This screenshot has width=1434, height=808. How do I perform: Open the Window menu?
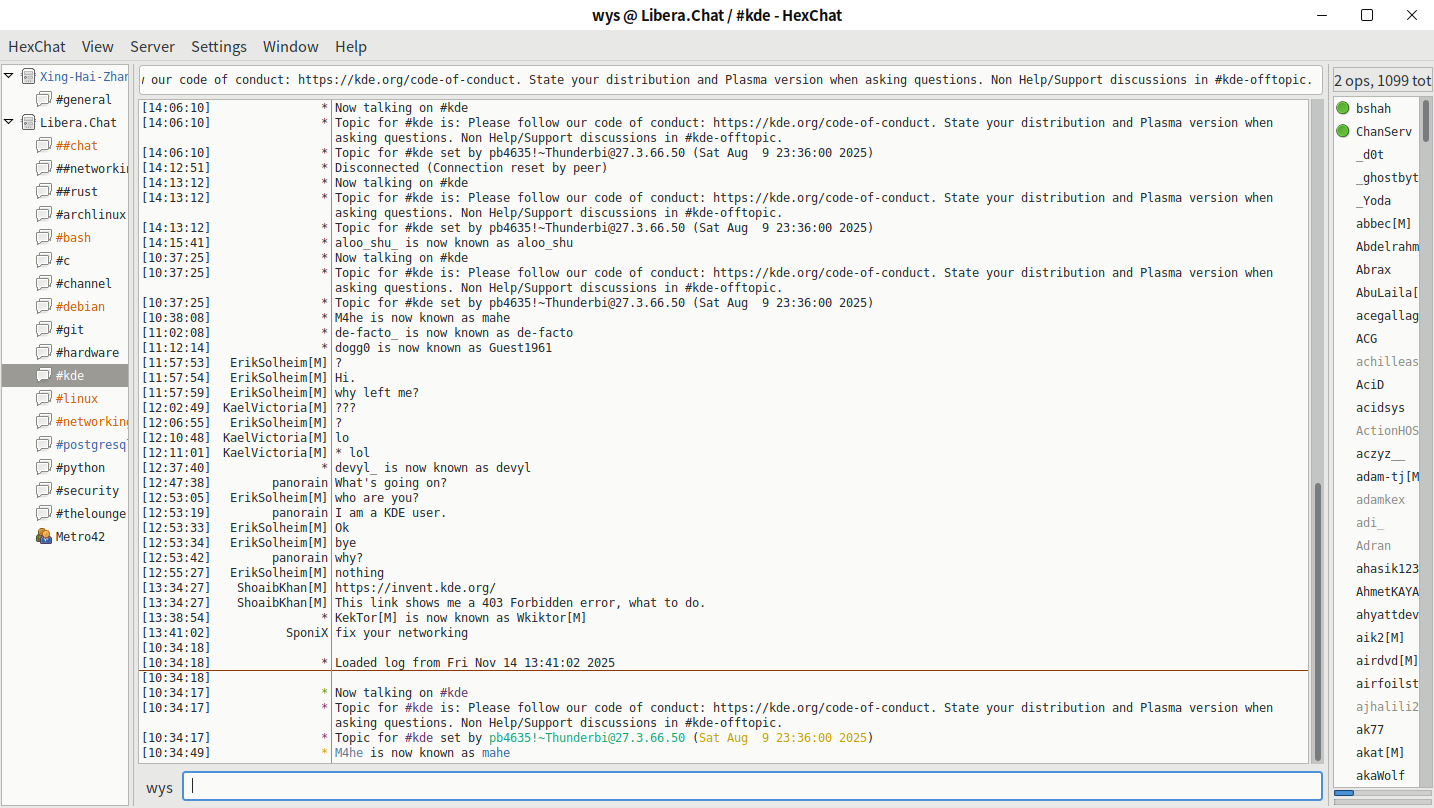(x=290, y=46)
